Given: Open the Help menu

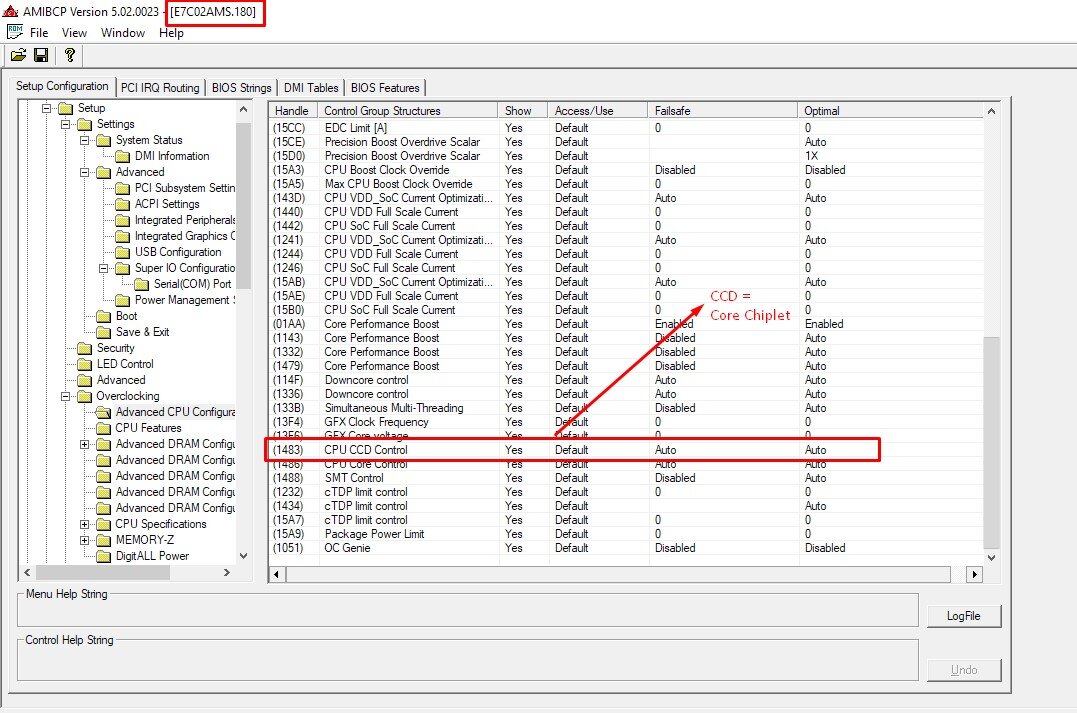Looking at the screenshot, I should pyautogui.click(x=171, y=32).
